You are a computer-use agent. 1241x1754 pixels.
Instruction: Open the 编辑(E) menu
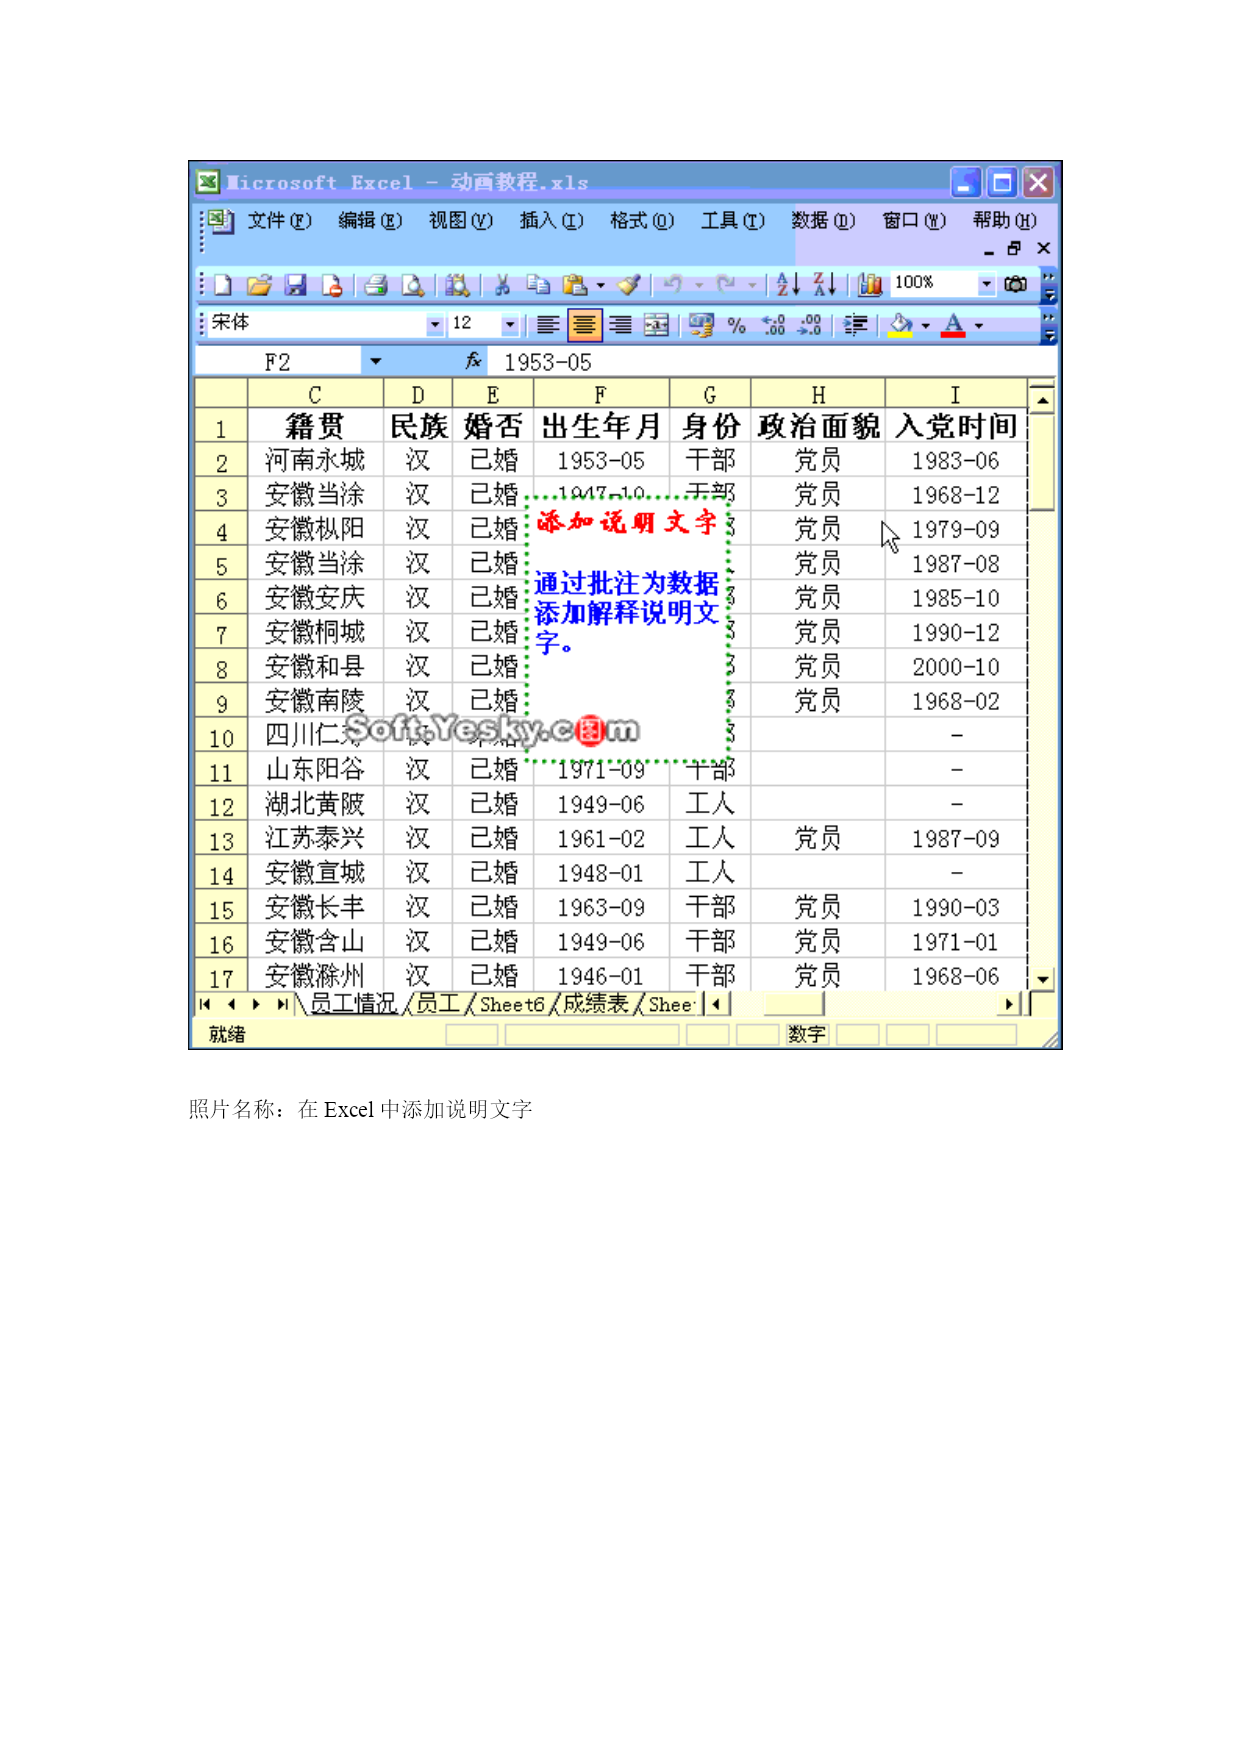(x=370, y=220)
